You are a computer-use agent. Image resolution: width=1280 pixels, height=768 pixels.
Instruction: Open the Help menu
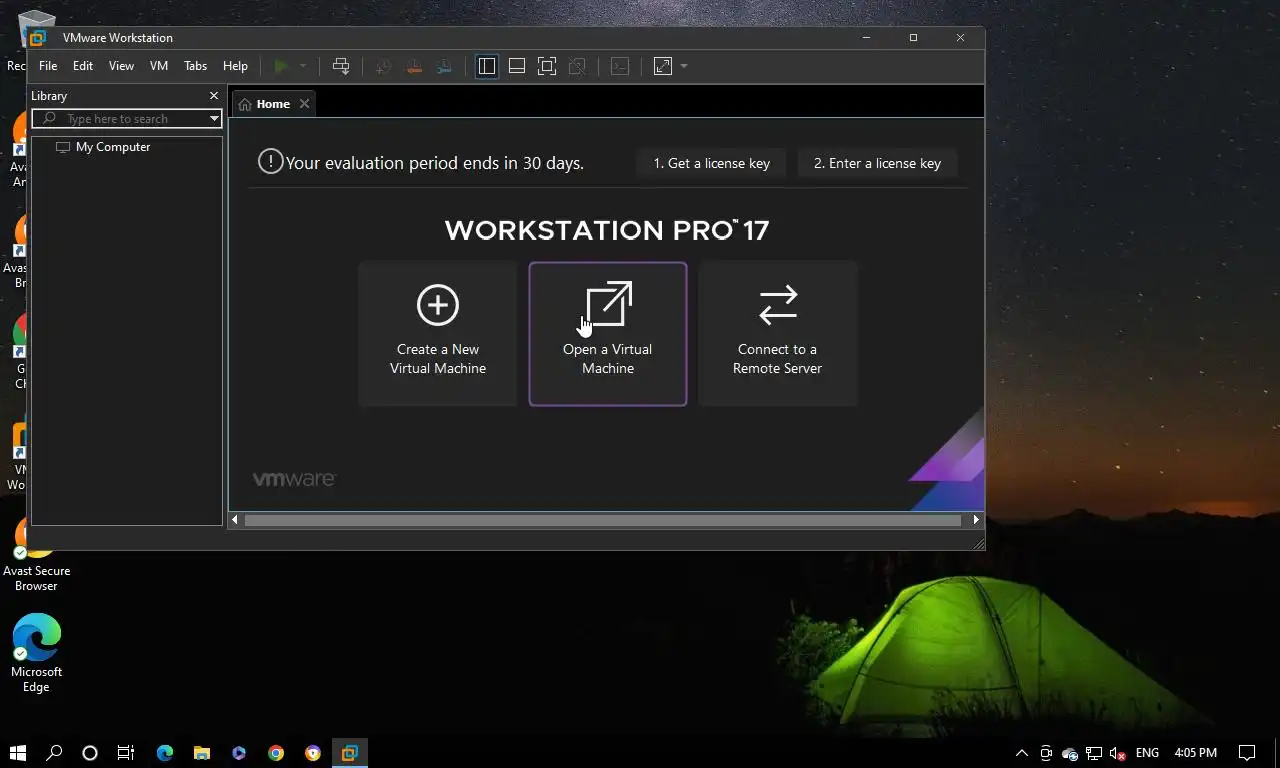coord(235,66)
